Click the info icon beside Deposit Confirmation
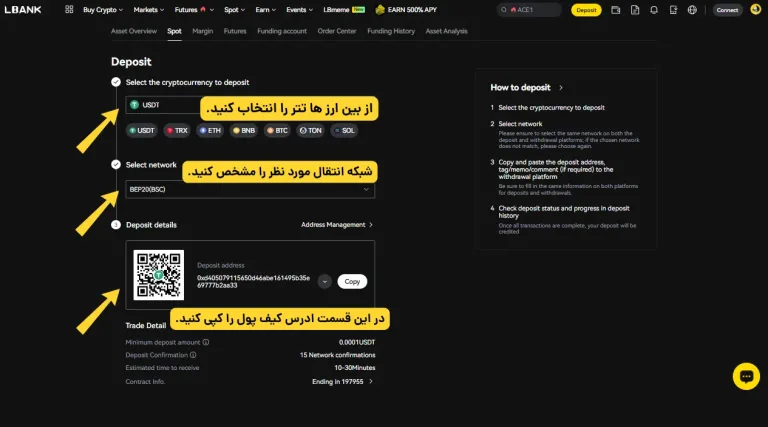768x427 pixels. [193, 355]
